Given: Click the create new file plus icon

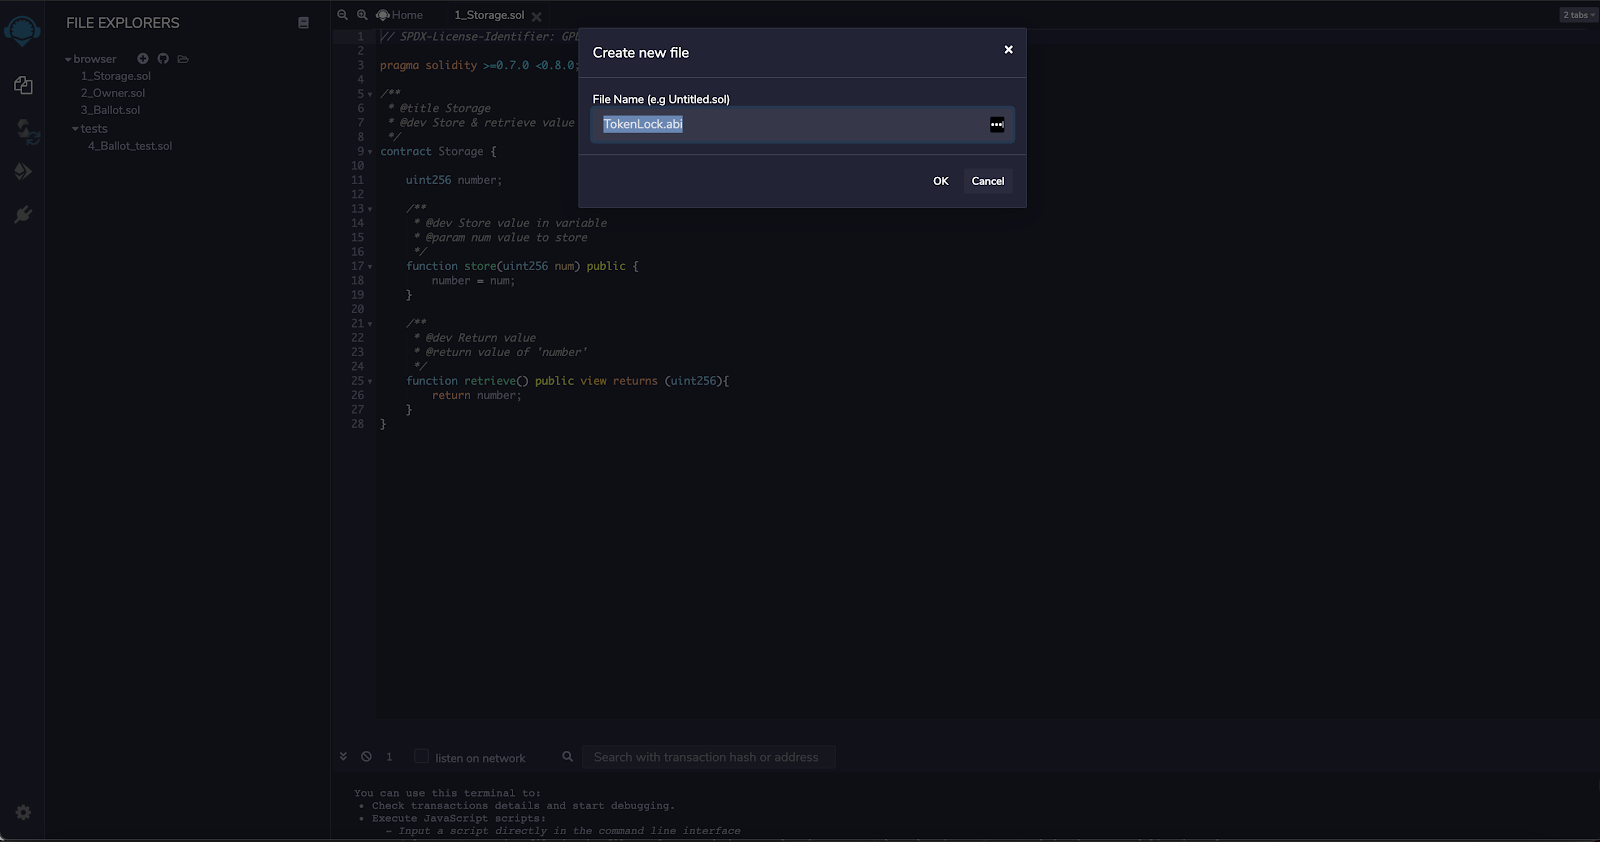Looking at the screenshot, I should tap(143, 59).
